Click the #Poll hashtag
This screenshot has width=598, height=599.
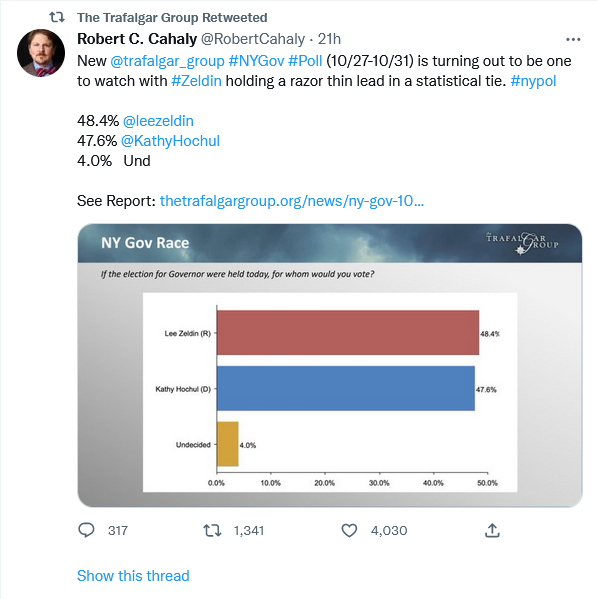pyautogui.click(x=305, y=61)
